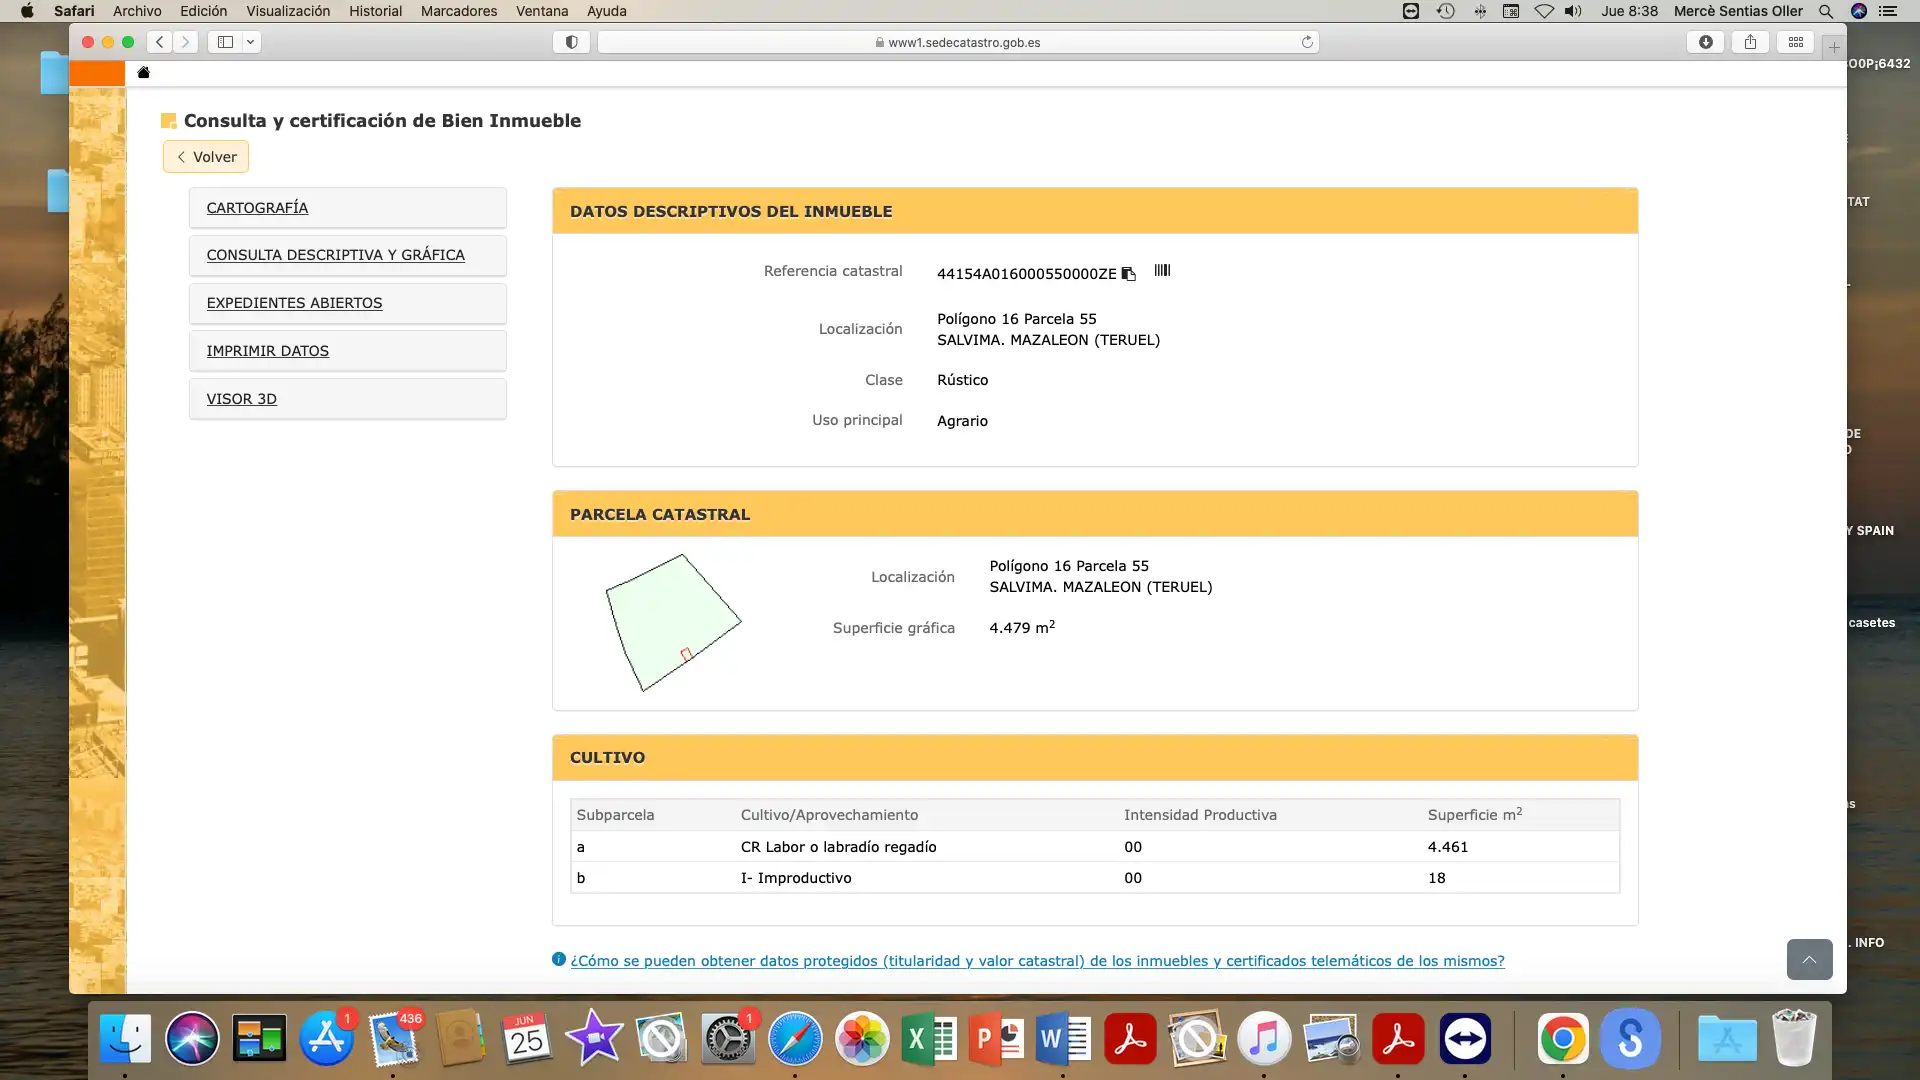
Task: Open the barcode icon beside the cadastral reference
Action: 1162,270
